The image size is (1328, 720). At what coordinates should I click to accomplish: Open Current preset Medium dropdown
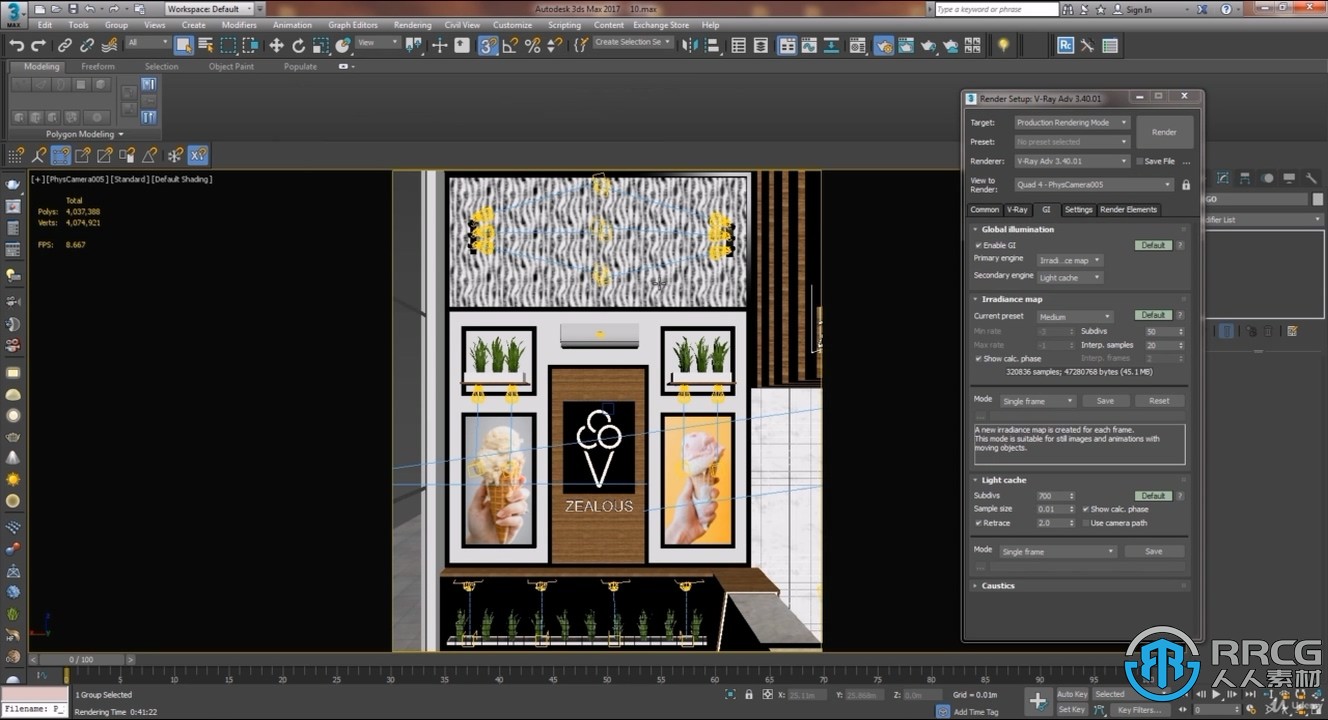pos(1075,316)
